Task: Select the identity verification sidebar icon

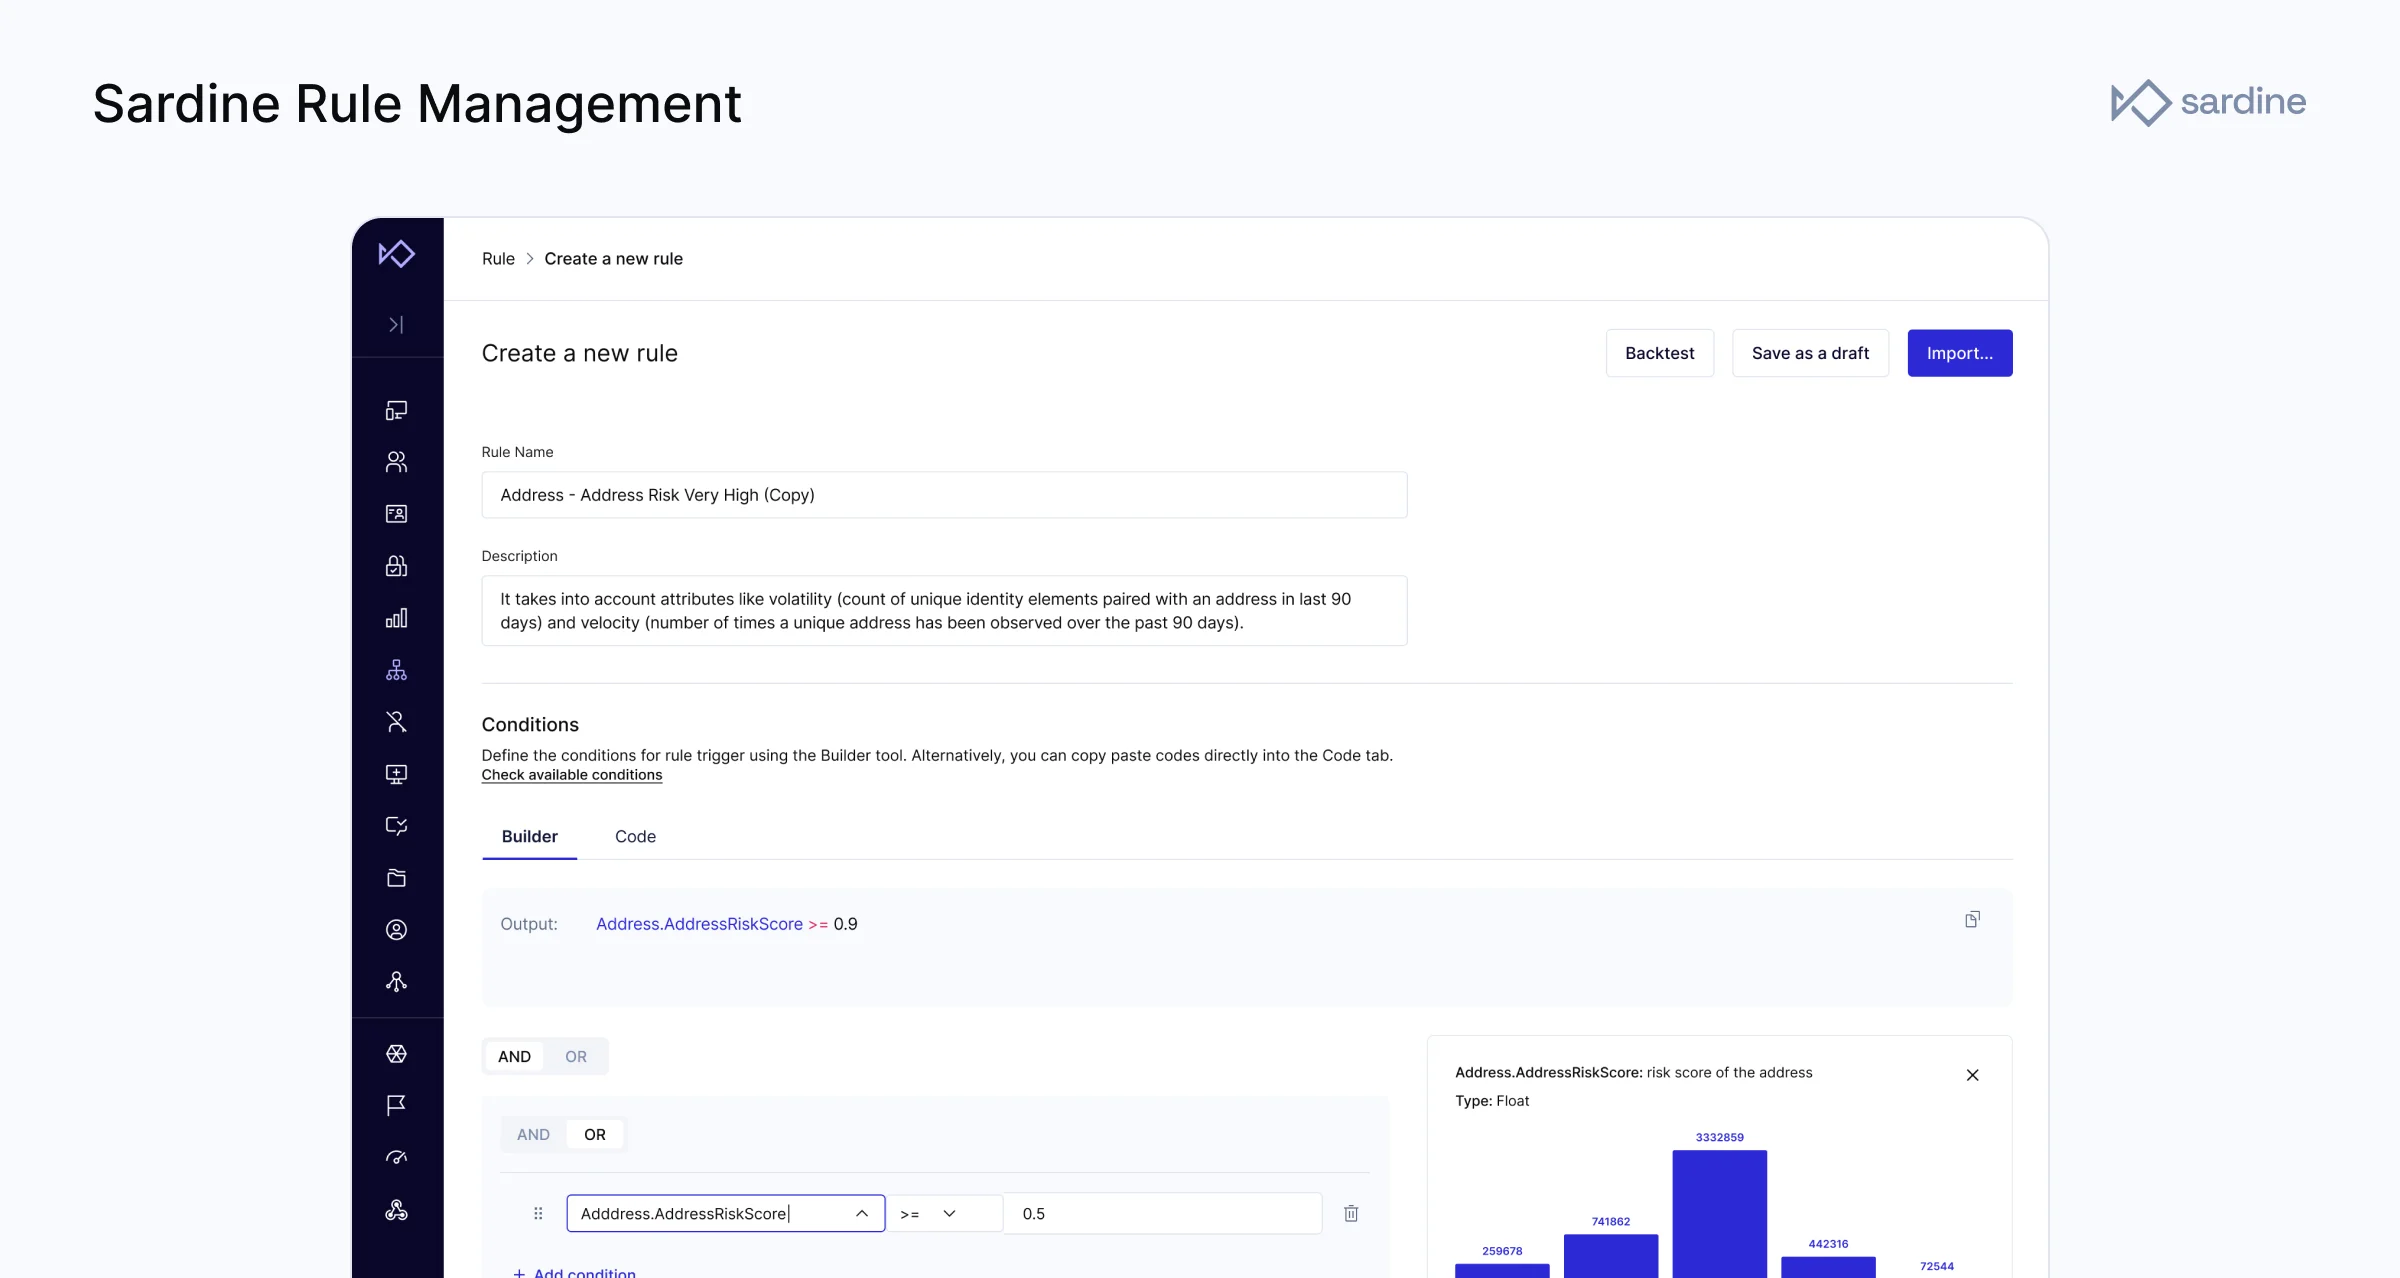Action: 396,514
